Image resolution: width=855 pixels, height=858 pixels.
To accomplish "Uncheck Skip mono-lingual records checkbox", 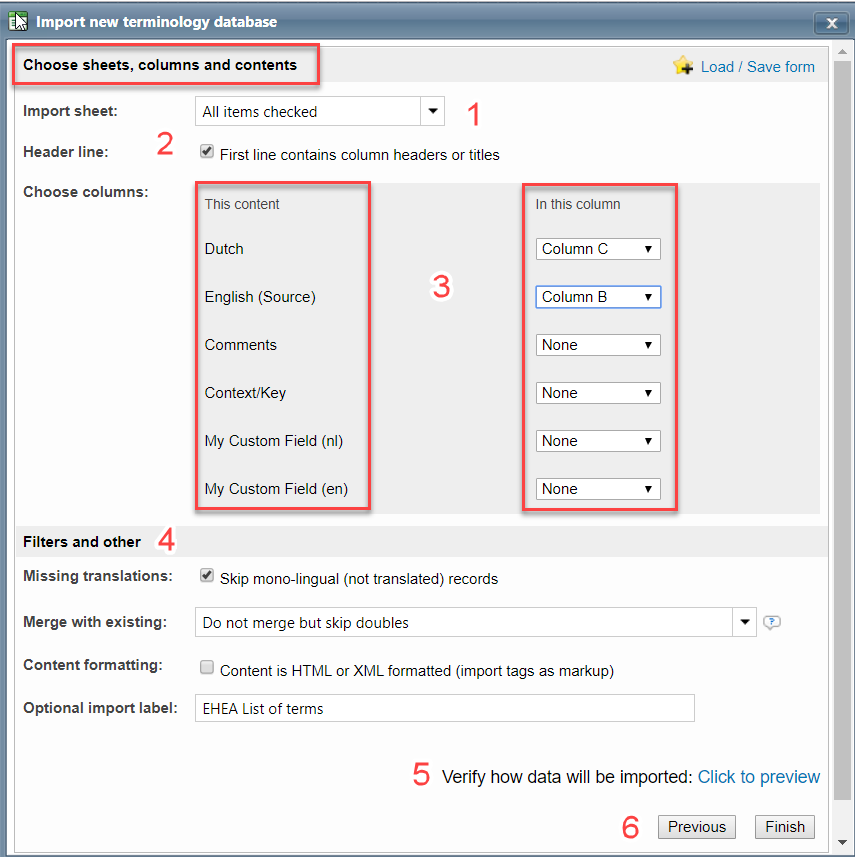I will click(207, 576).
